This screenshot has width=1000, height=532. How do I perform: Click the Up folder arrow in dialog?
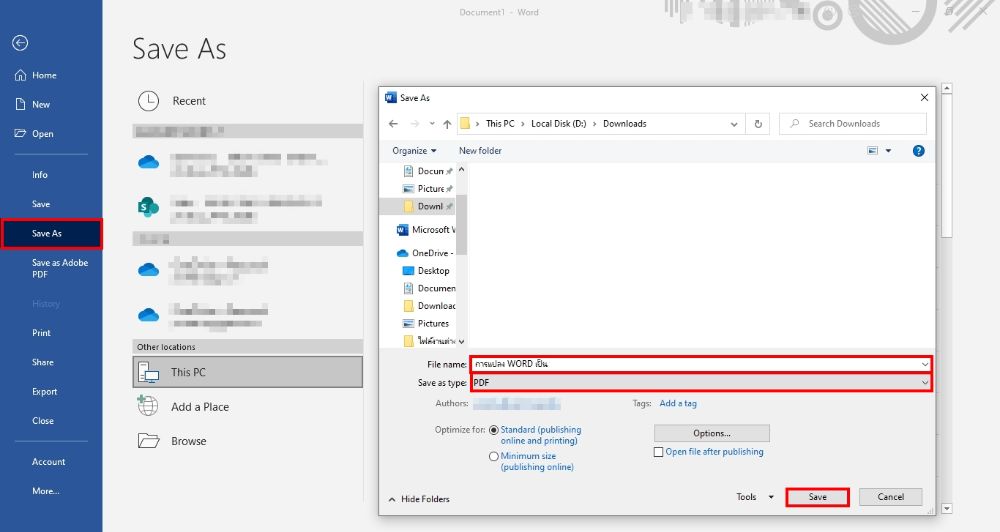click(x=447, y=124)
